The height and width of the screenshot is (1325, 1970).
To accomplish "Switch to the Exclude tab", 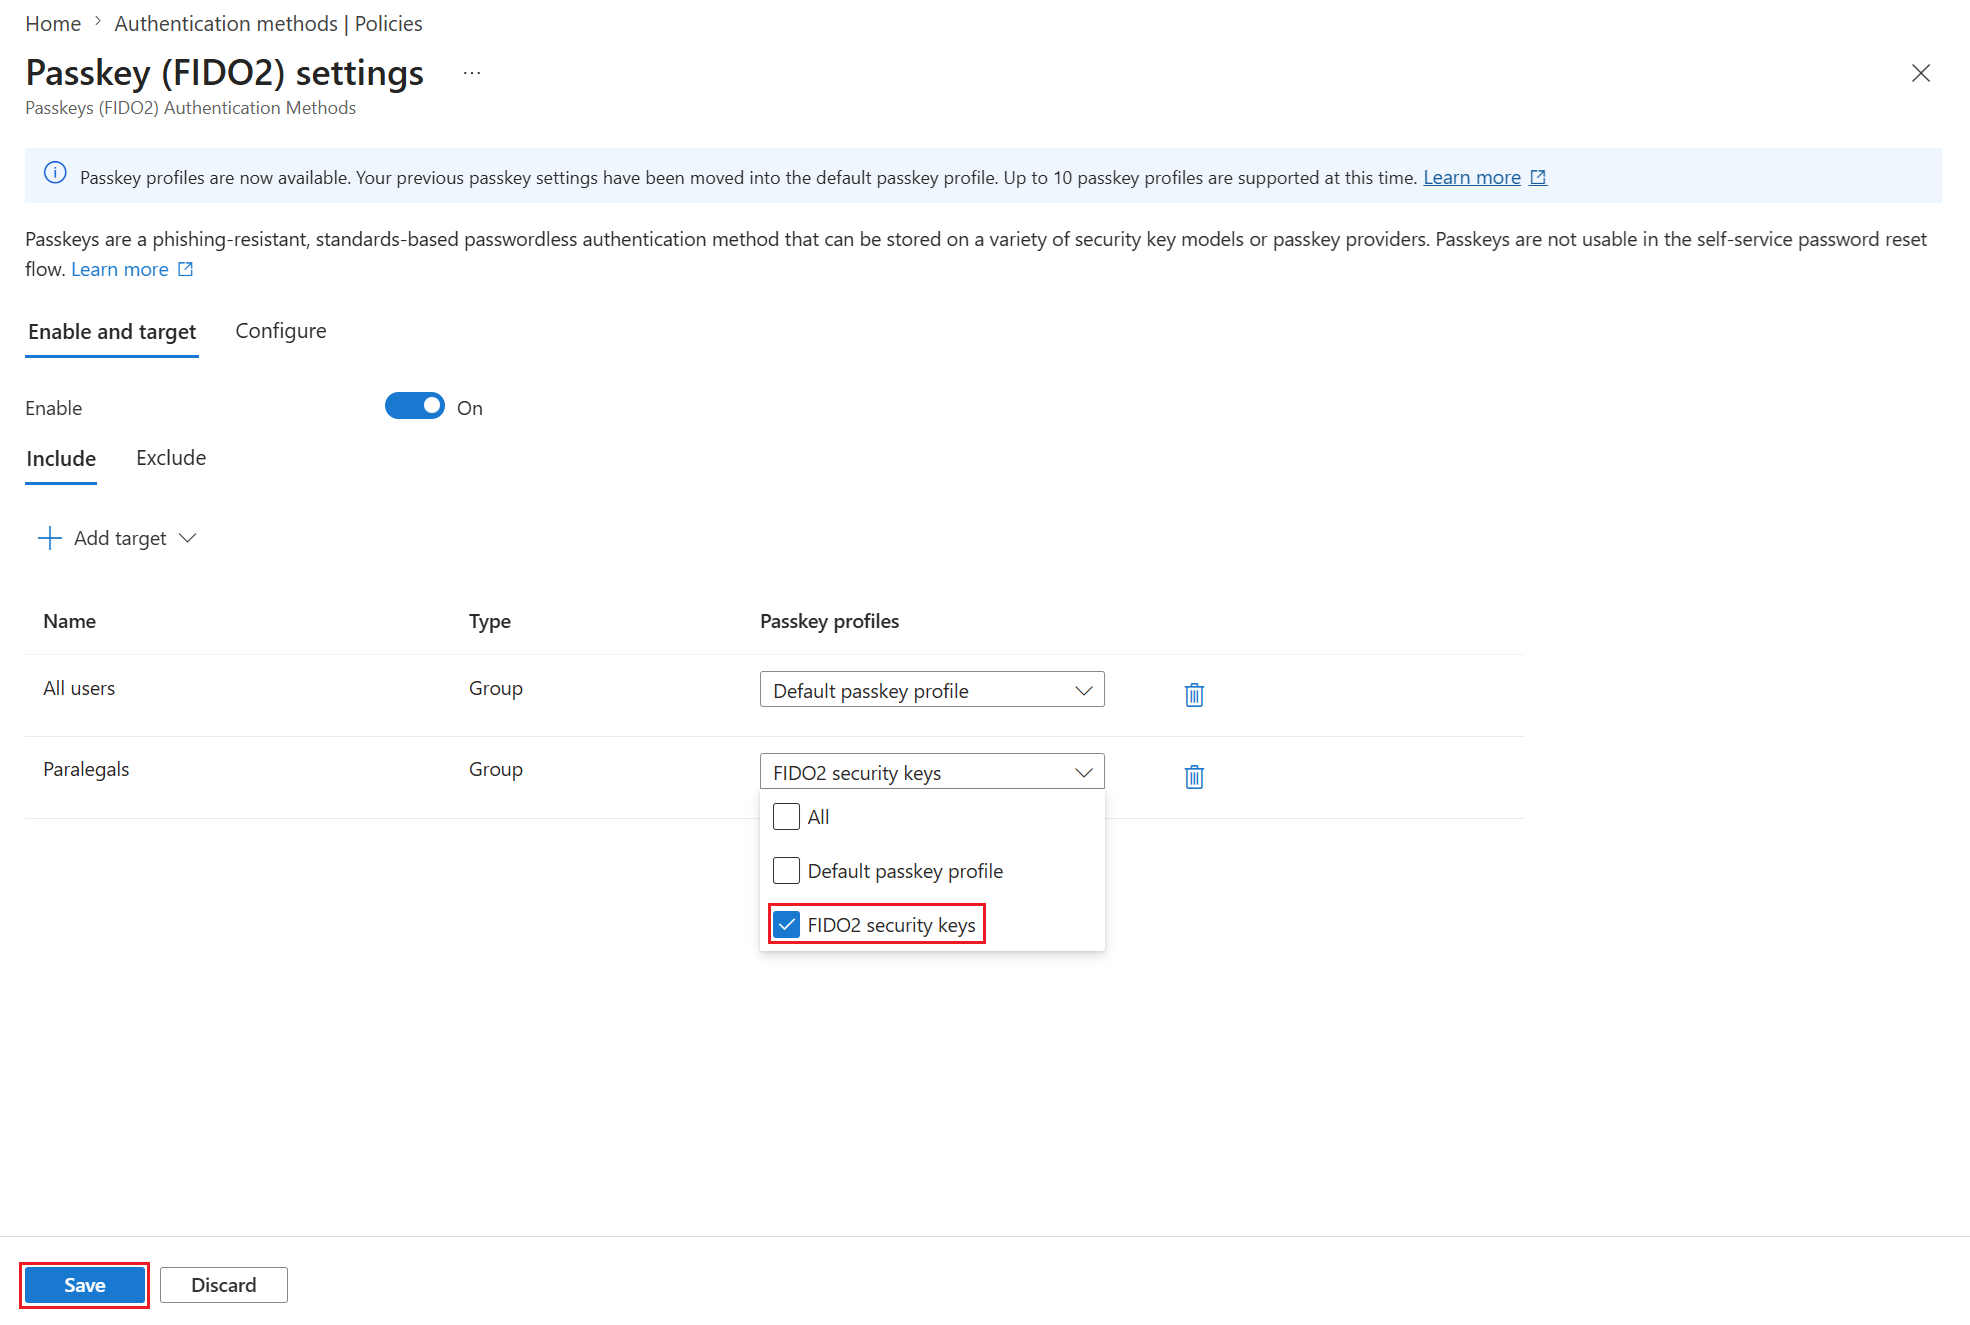I will click(x=171, y=458).
